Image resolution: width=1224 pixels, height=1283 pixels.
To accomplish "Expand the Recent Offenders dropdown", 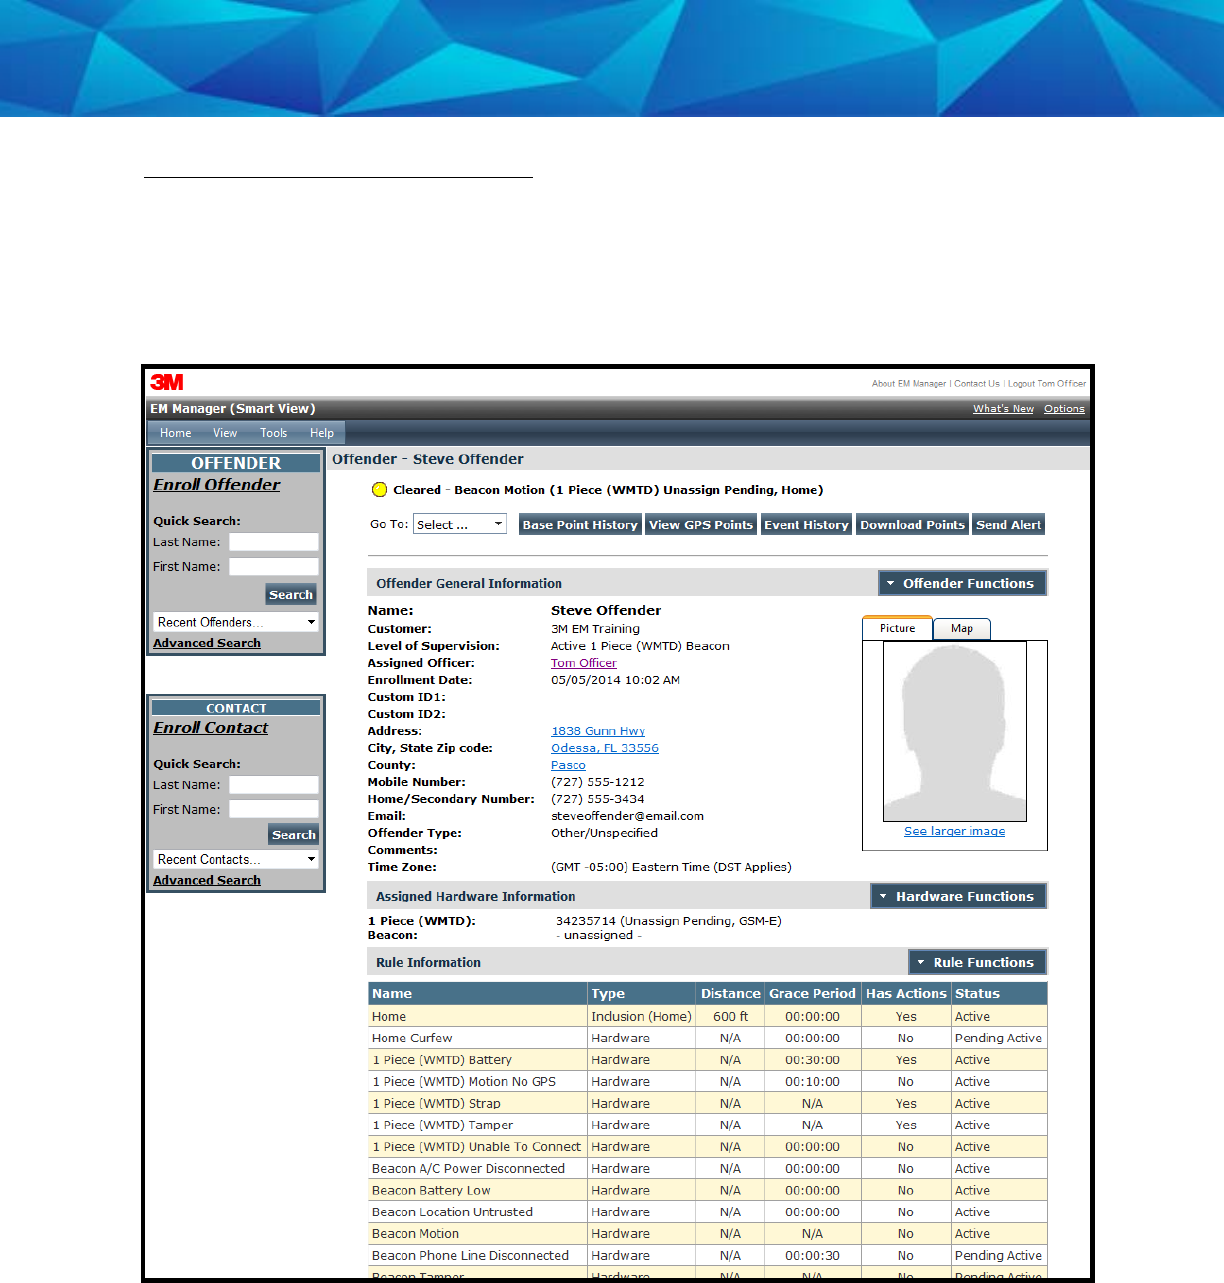I will [x=236, y=622].
